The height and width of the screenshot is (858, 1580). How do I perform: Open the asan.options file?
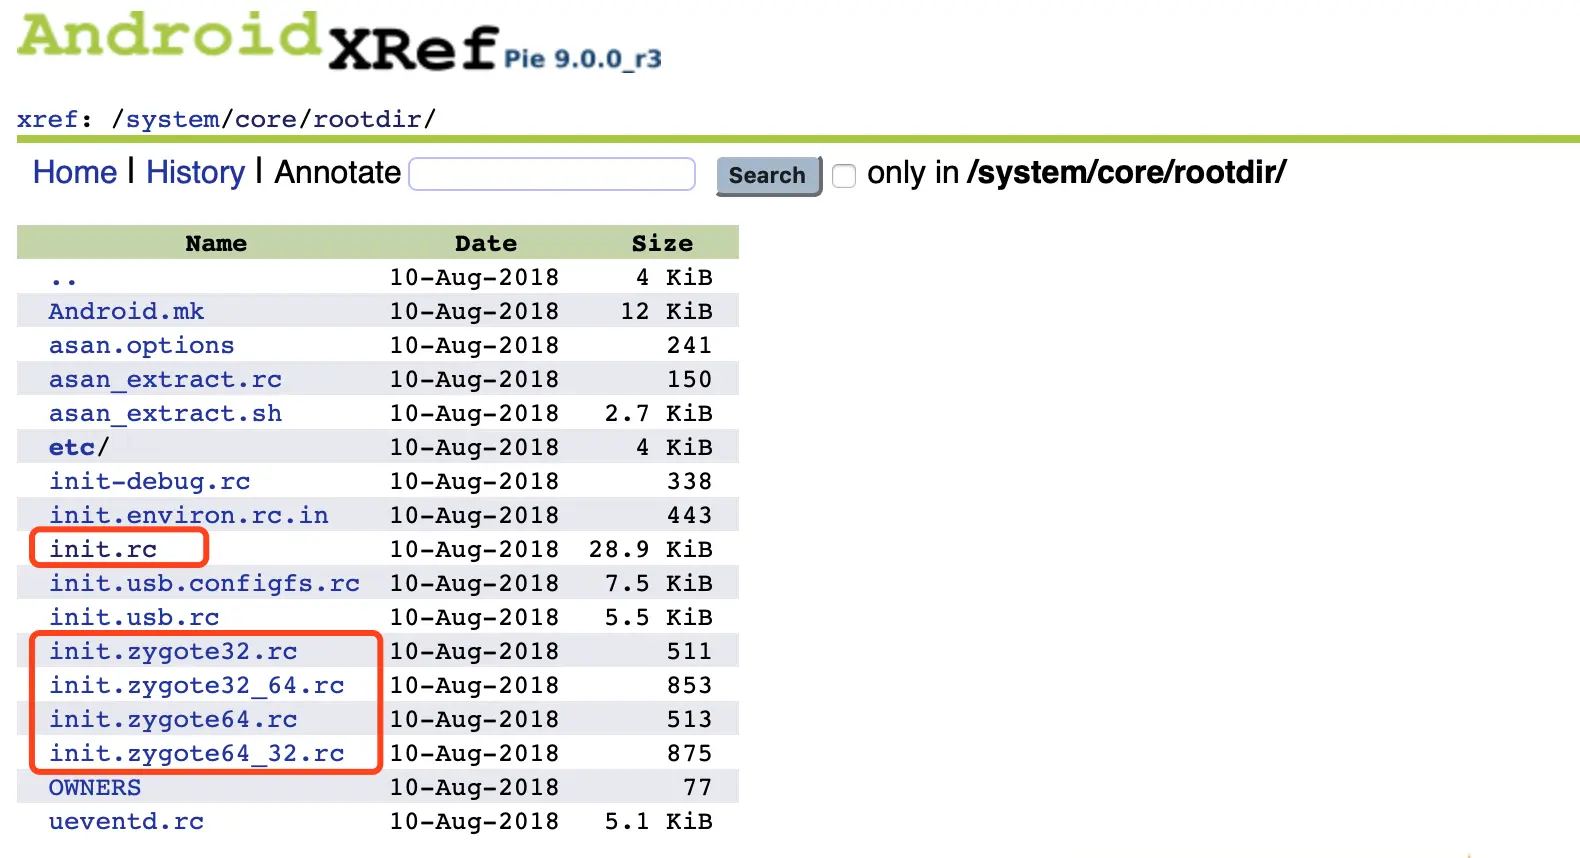[141, 345]
